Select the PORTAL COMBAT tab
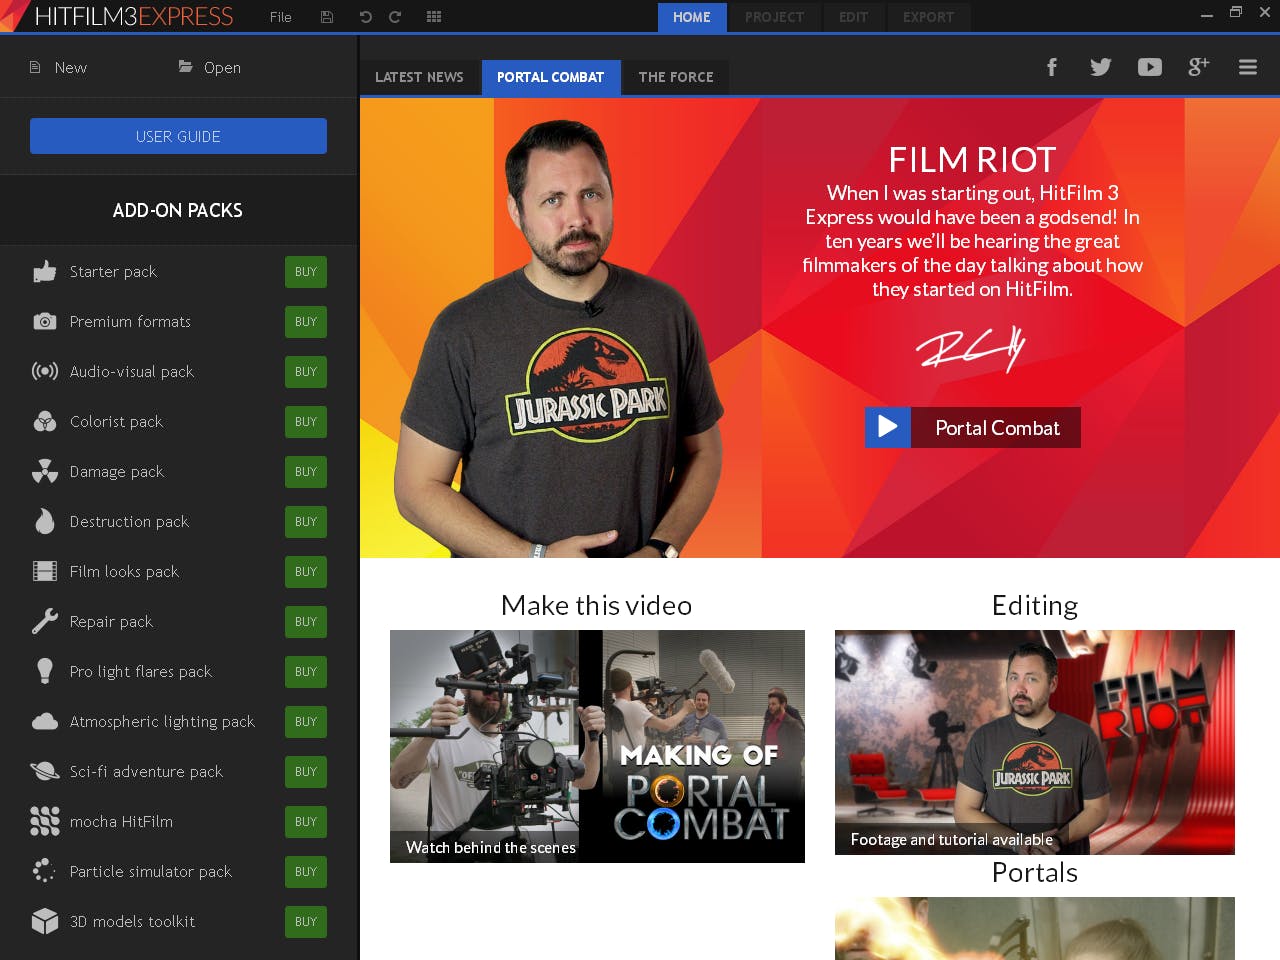The image size is (1280, 960). pyautogui.click(x=551, y=77)
